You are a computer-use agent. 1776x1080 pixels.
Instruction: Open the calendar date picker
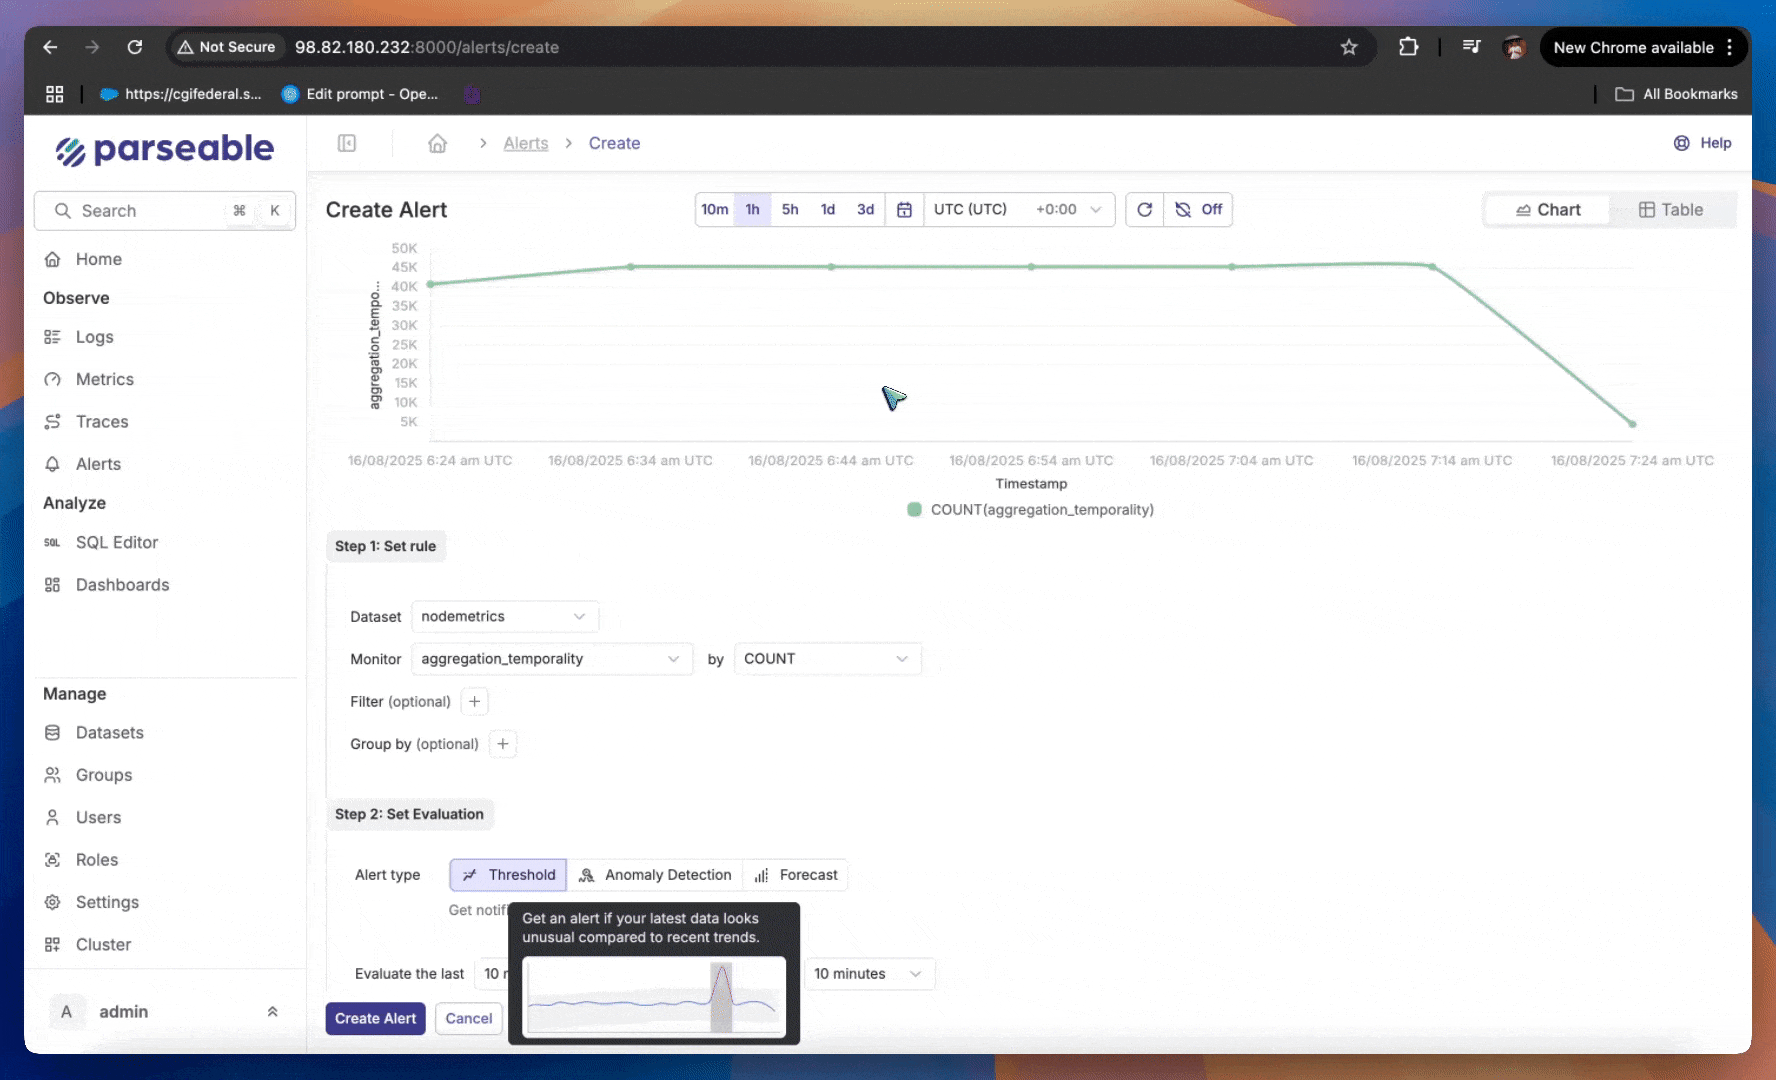click(904, 209)
